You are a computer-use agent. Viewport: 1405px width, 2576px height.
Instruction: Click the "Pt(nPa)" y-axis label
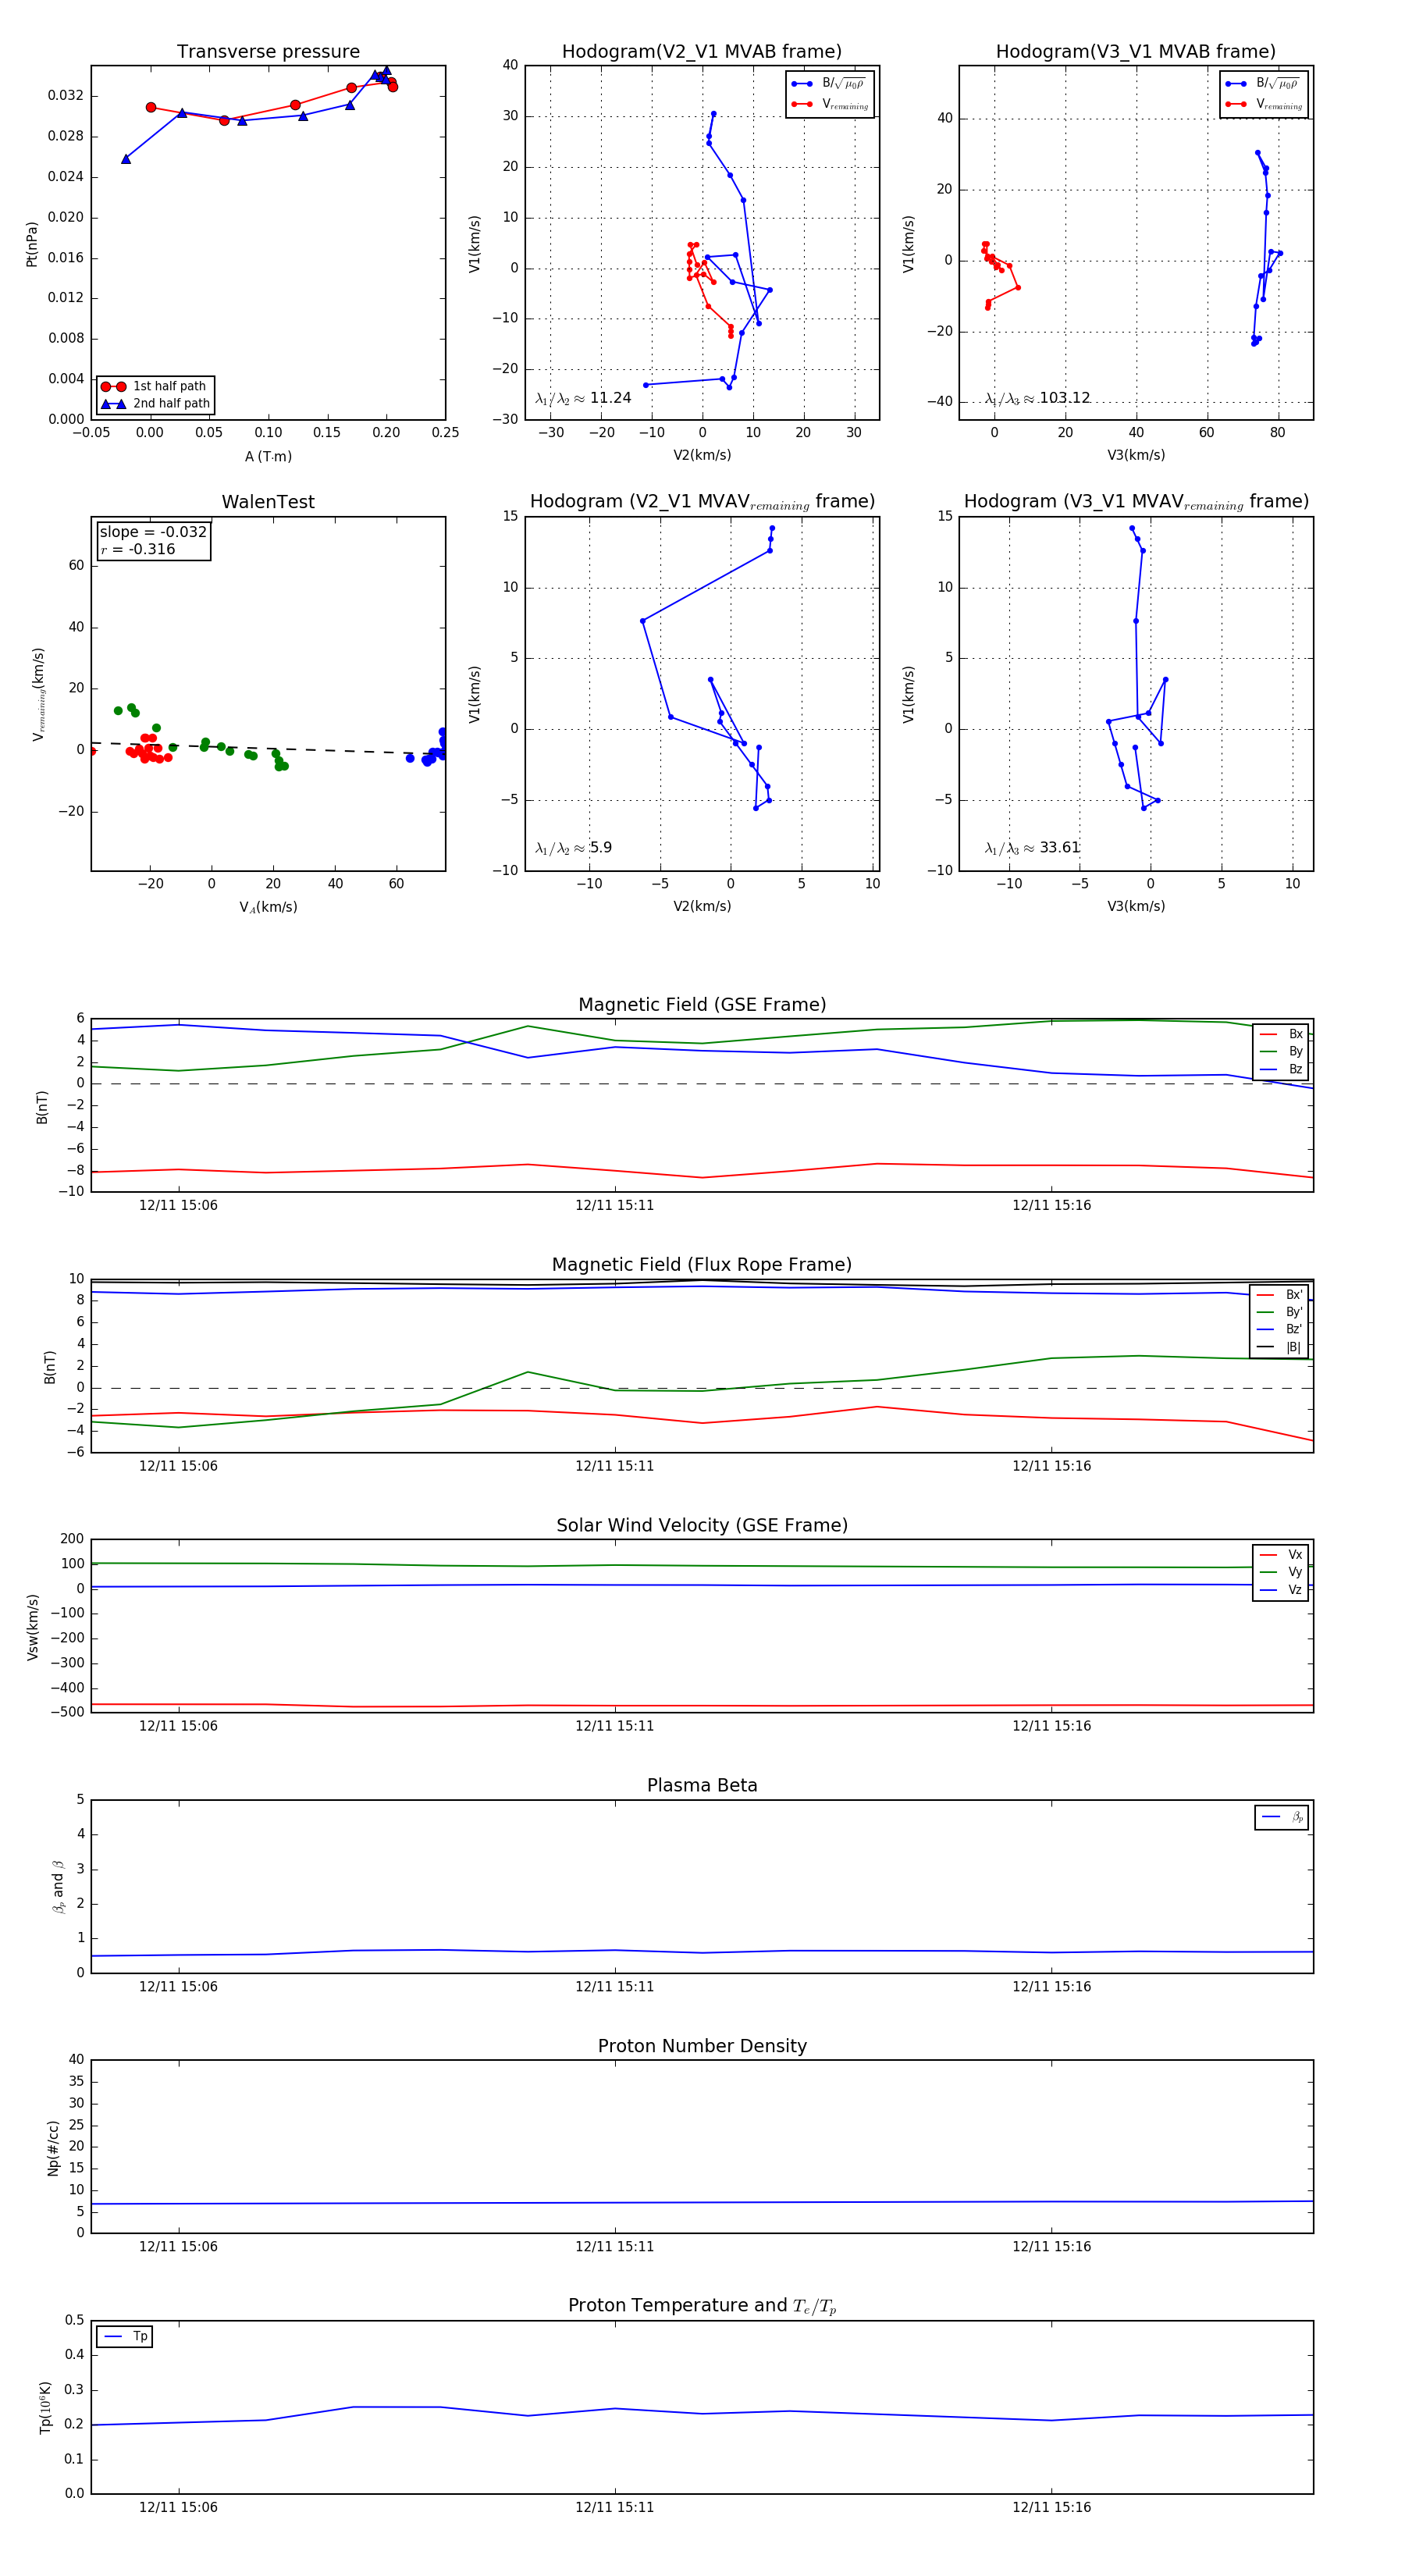pyautogui.click(x=31, y=244)
